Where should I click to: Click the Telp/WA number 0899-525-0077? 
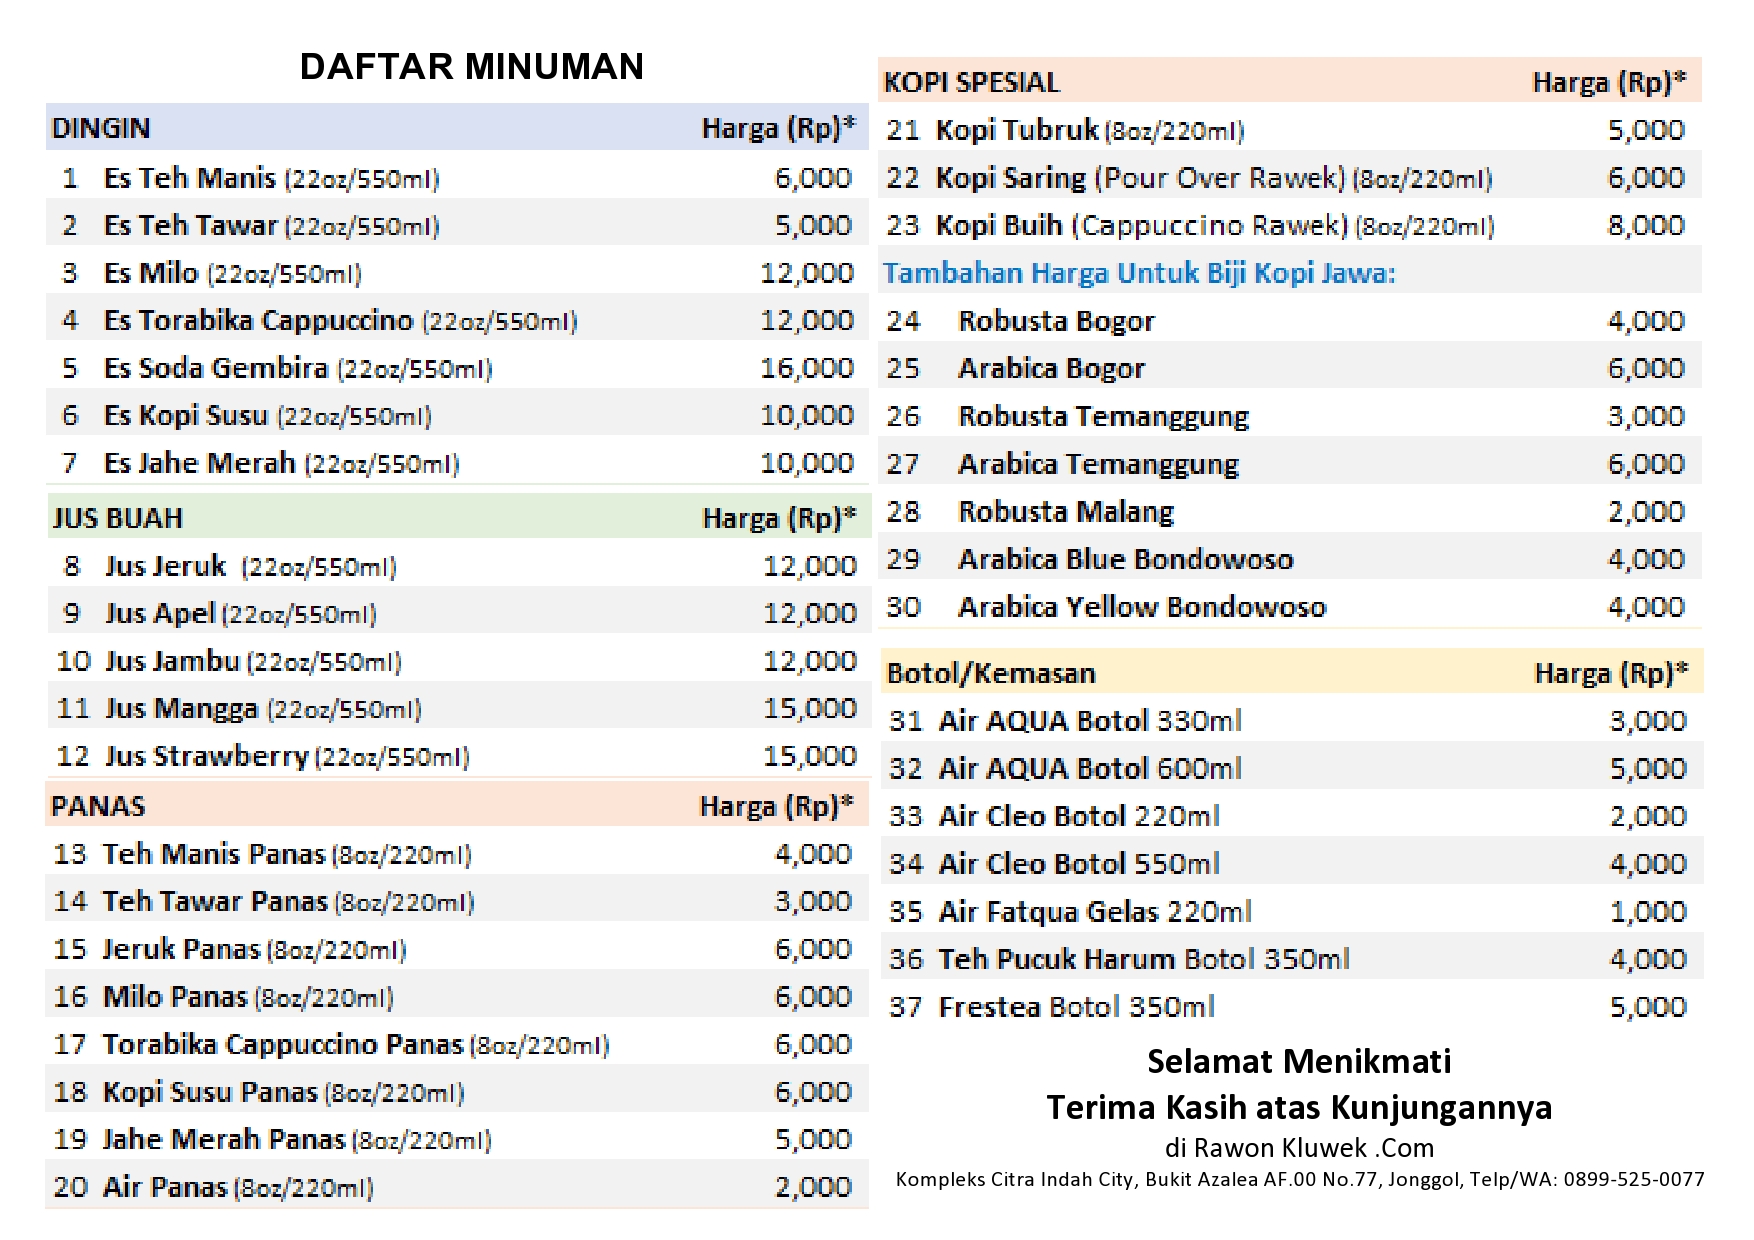tap(1633, 1179)
